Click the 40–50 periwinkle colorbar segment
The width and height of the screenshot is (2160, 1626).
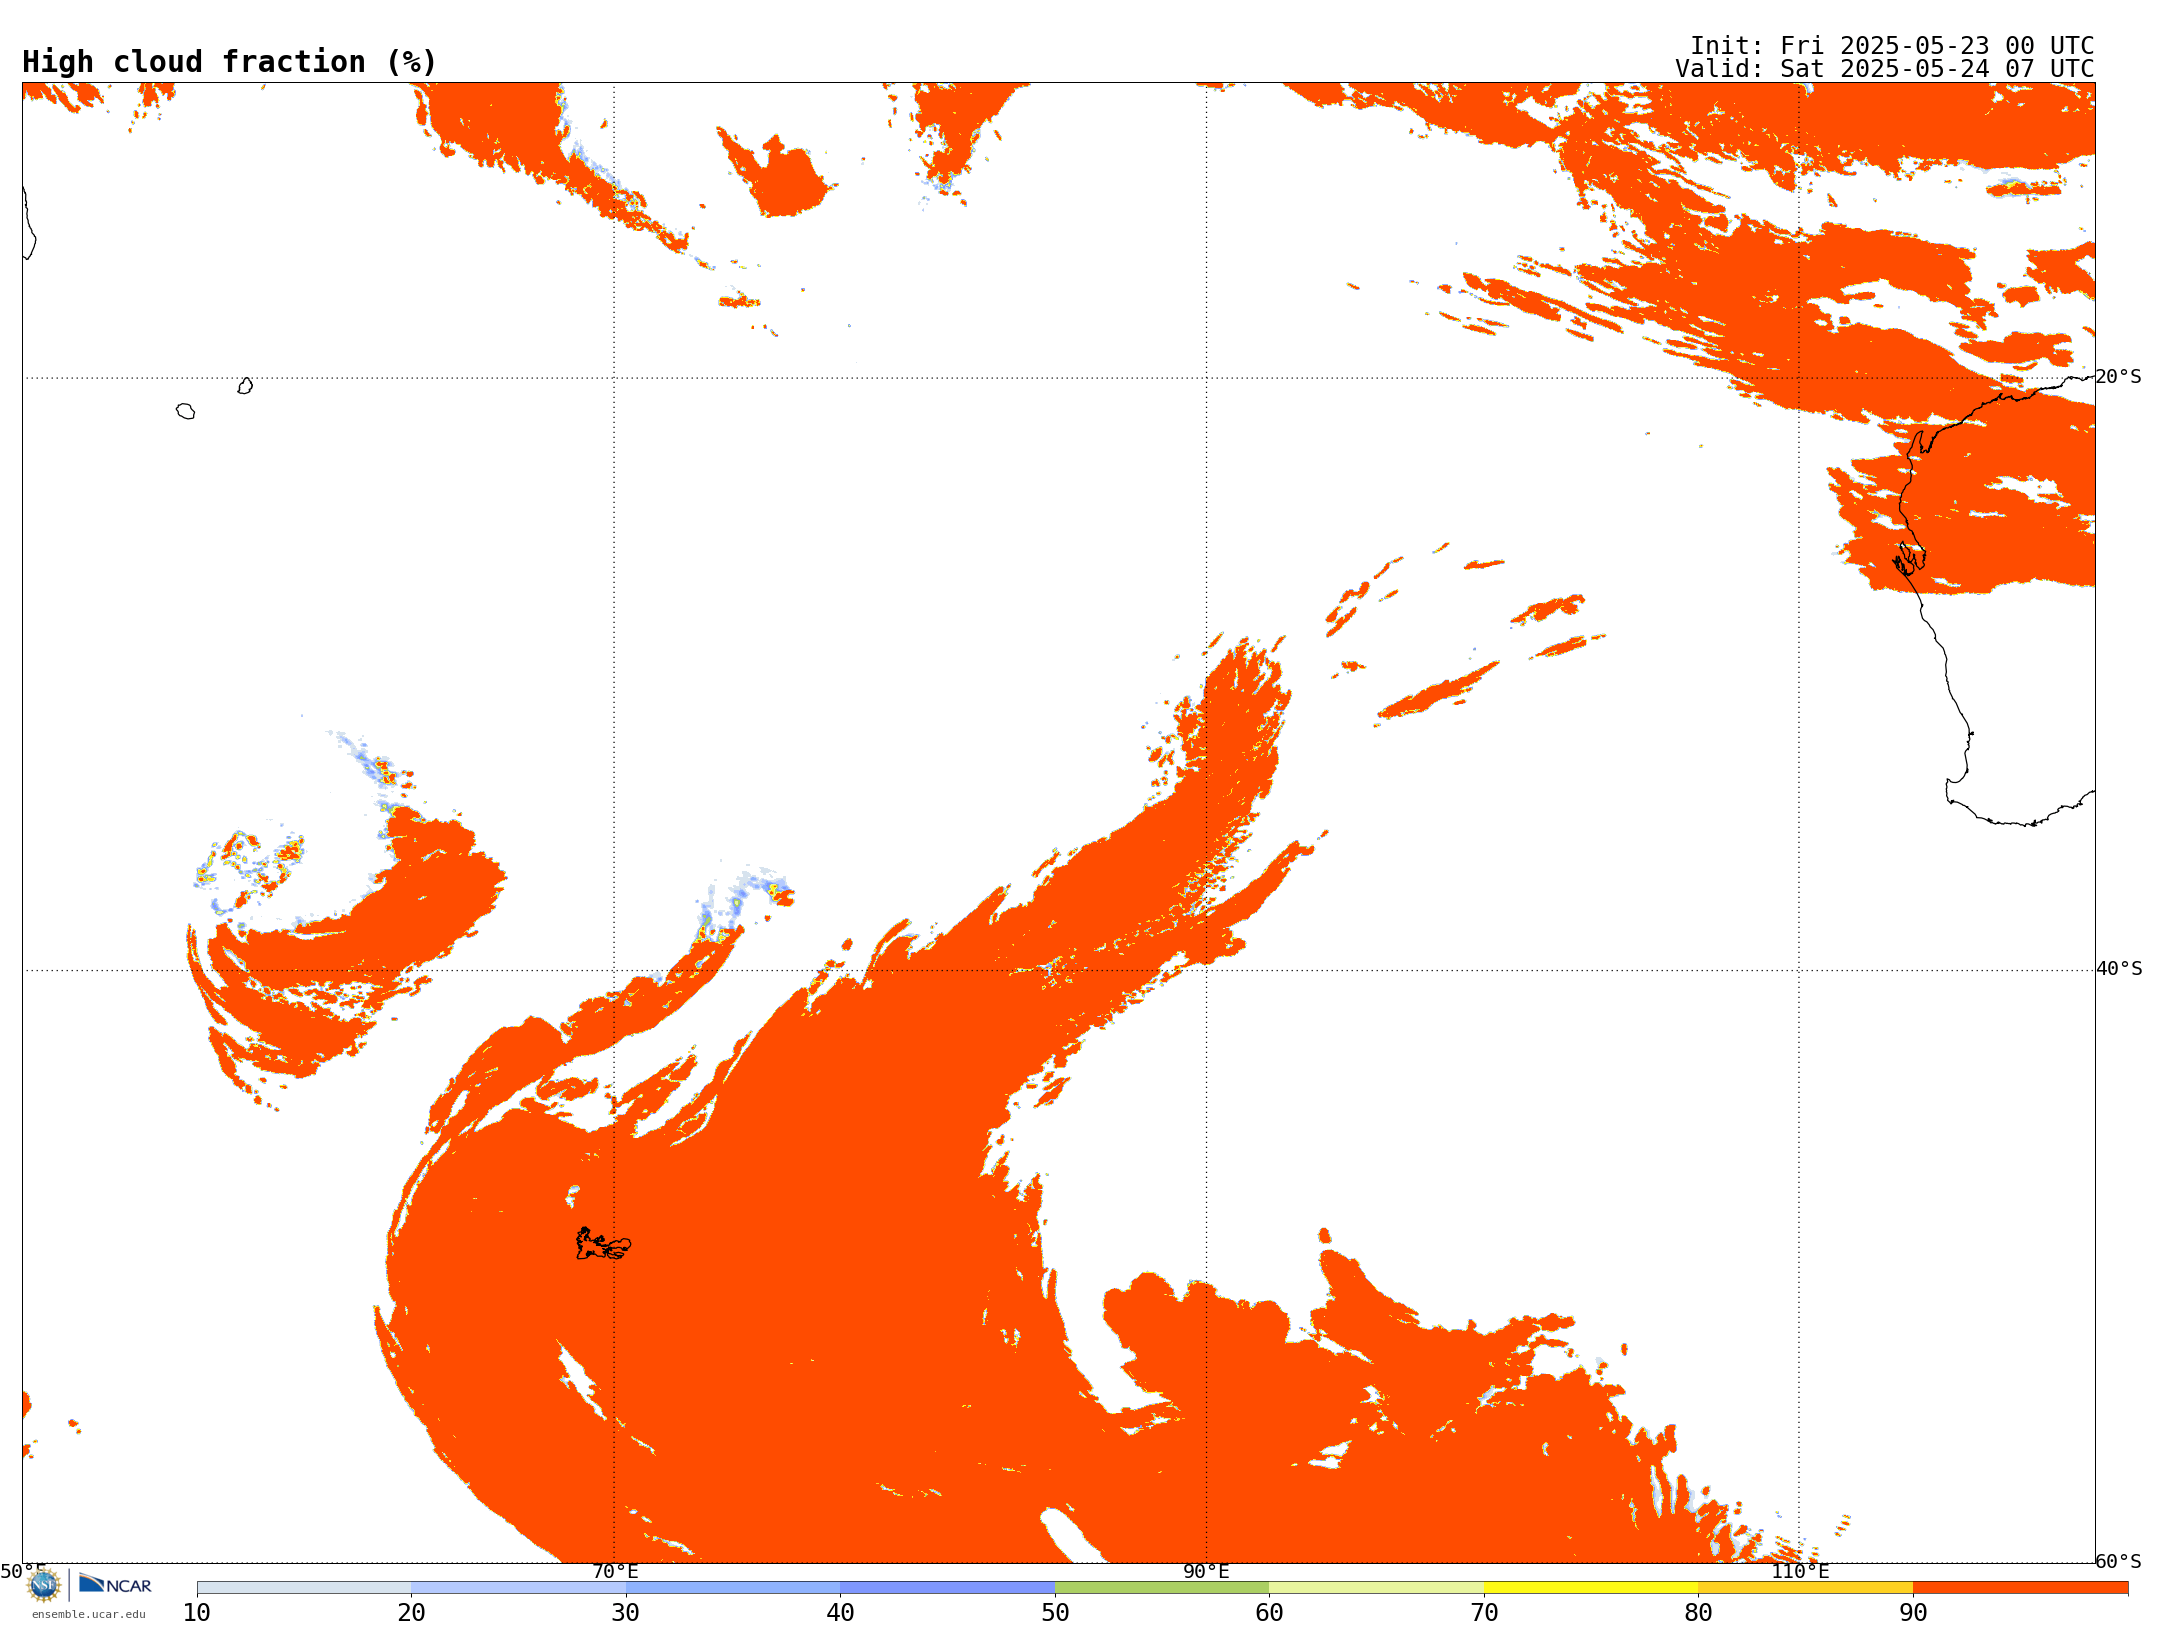pos(947,1588)
